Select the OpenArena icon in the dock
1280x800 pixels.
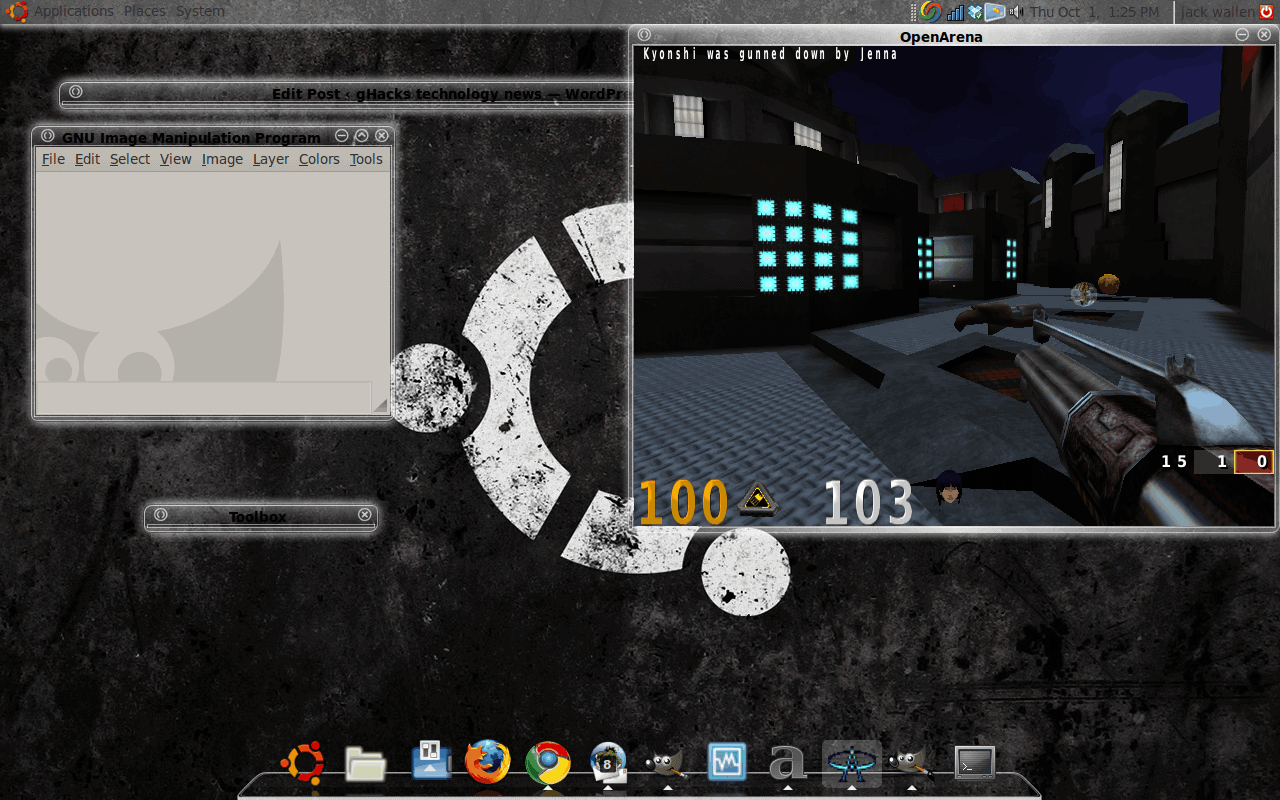click(x=851, y=763)
